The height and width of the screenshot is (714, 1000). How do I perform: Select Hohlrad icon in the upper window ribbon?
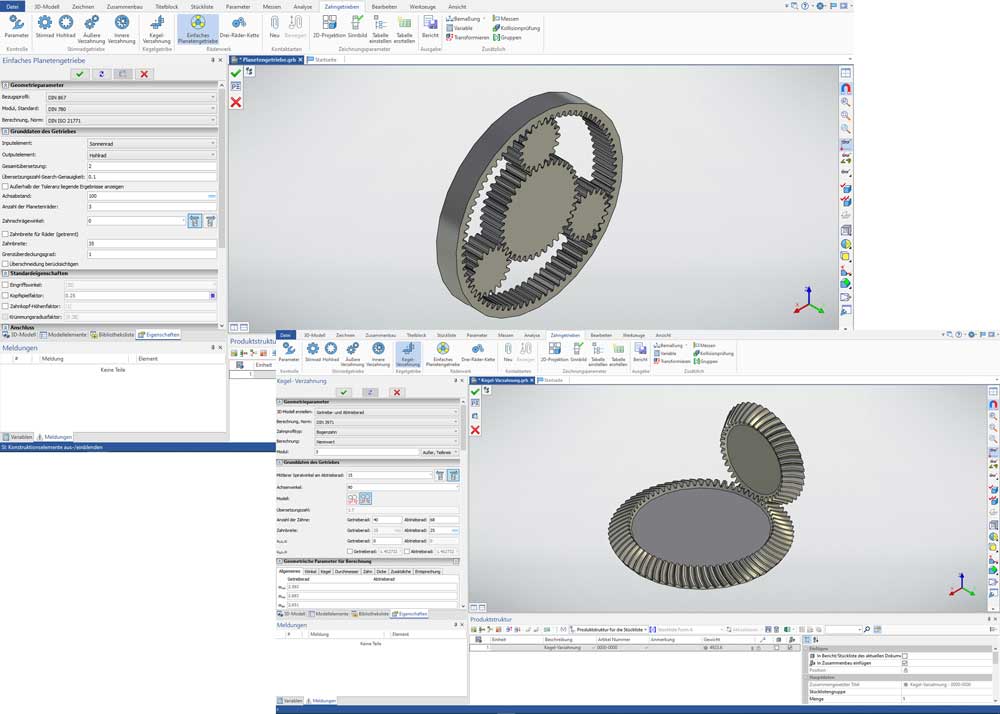coord(66,27)
